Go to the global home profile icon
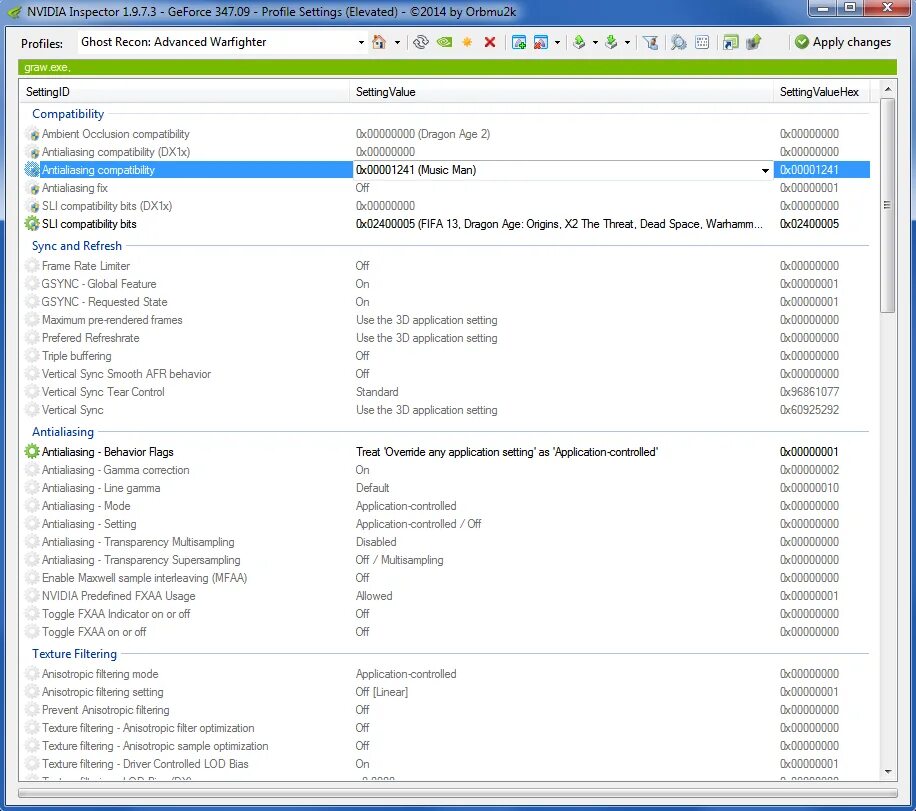The image size is (916, 811). point(379,42)
